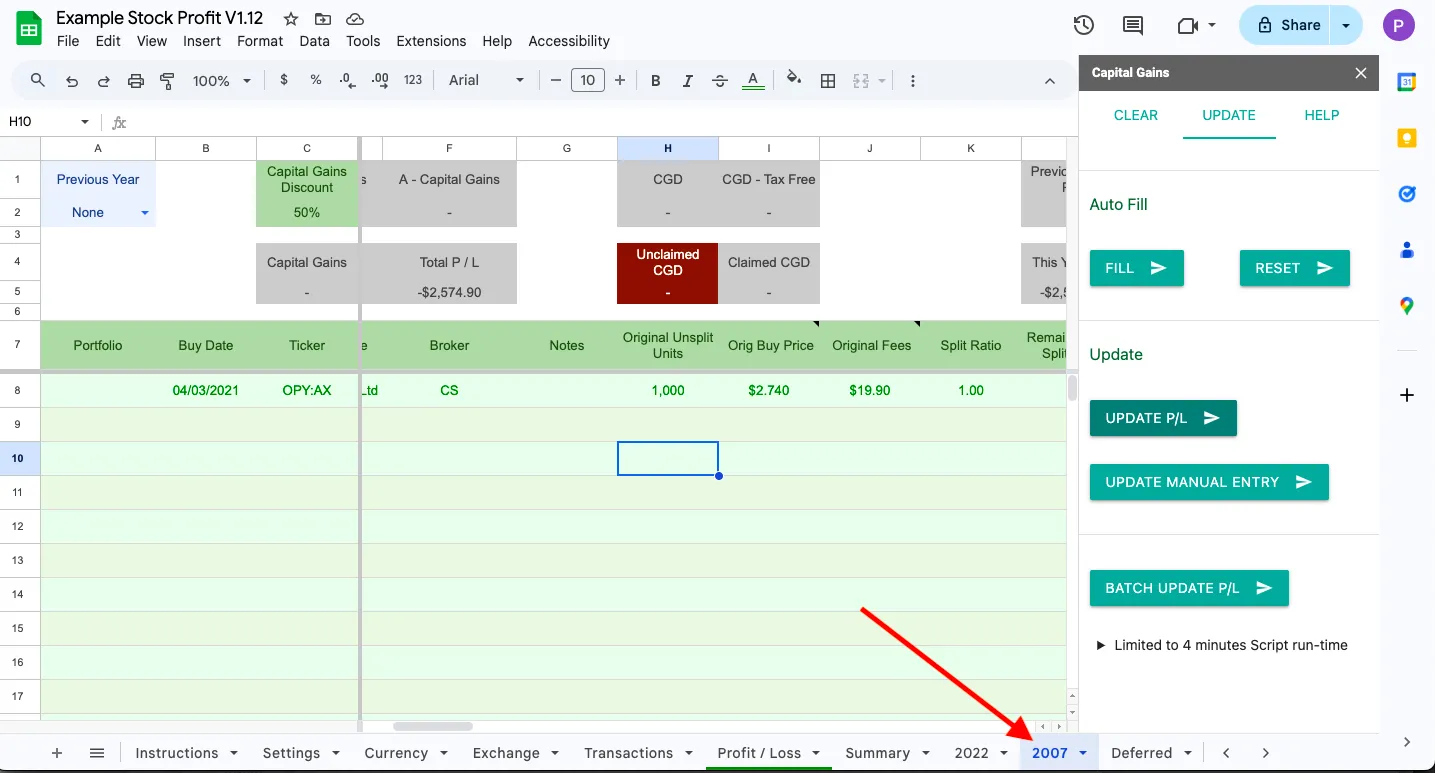Star the Example Stock Profit document
This screenshot has height=773, width=1435.
coord(291,19)
